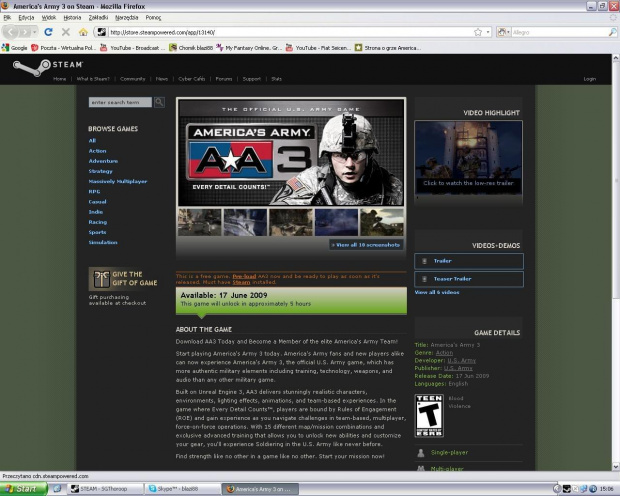Click the Steam store search magnifier button

(x=159, y=102)
